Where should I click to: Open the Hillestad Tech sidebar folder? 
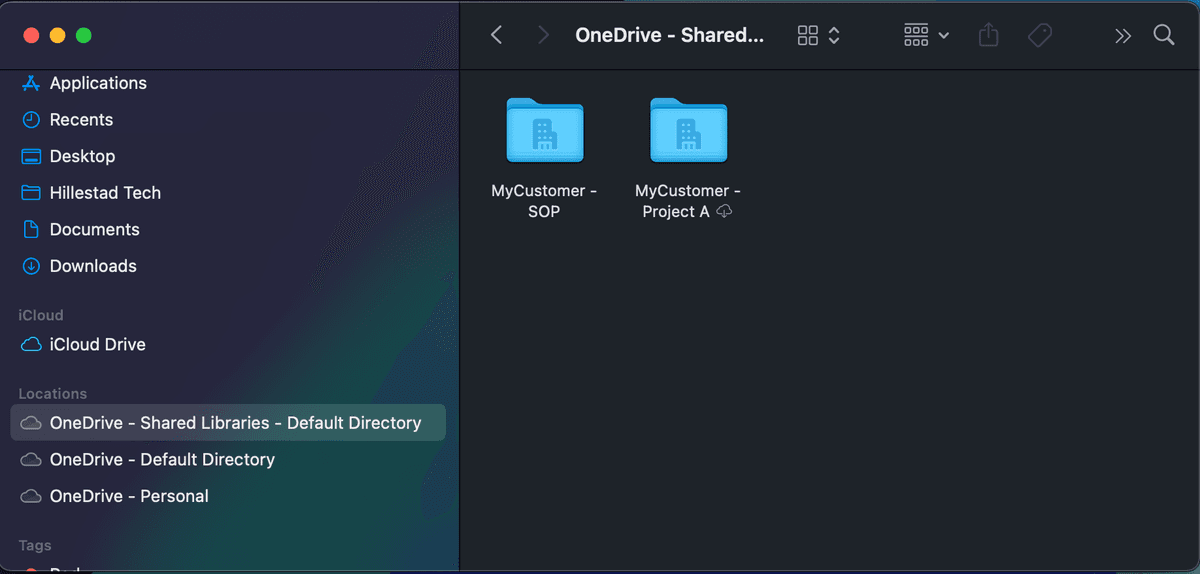105,192
